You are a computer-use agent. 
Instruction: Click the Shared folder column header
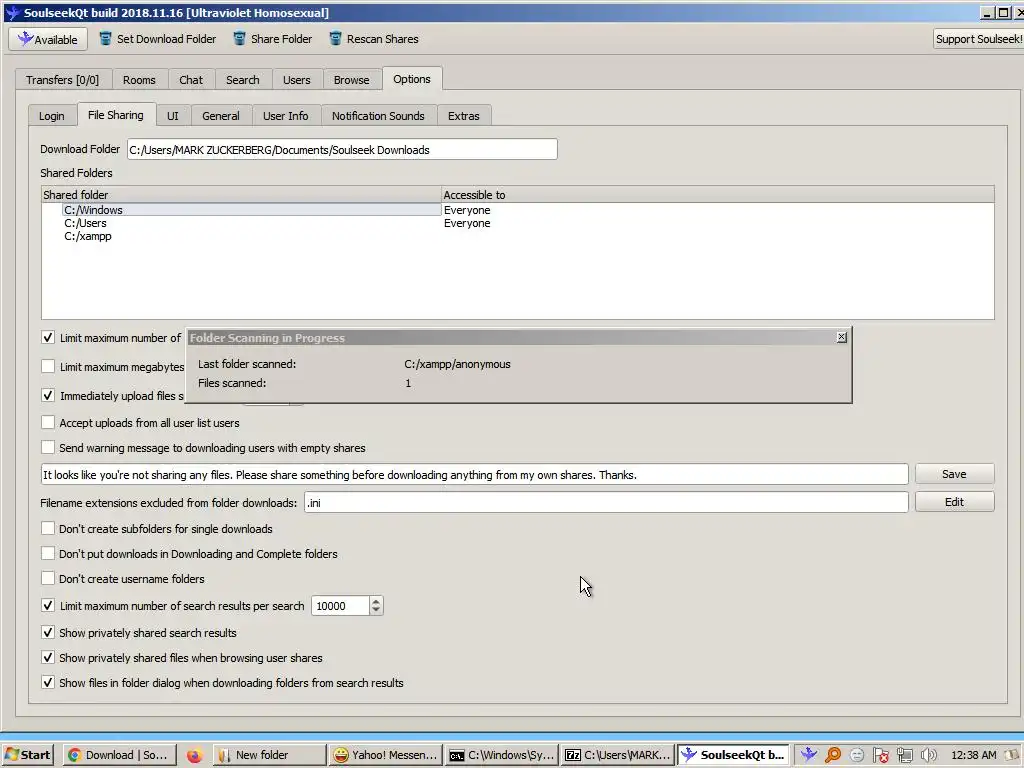pyautogui.click(x=242, y=195)
